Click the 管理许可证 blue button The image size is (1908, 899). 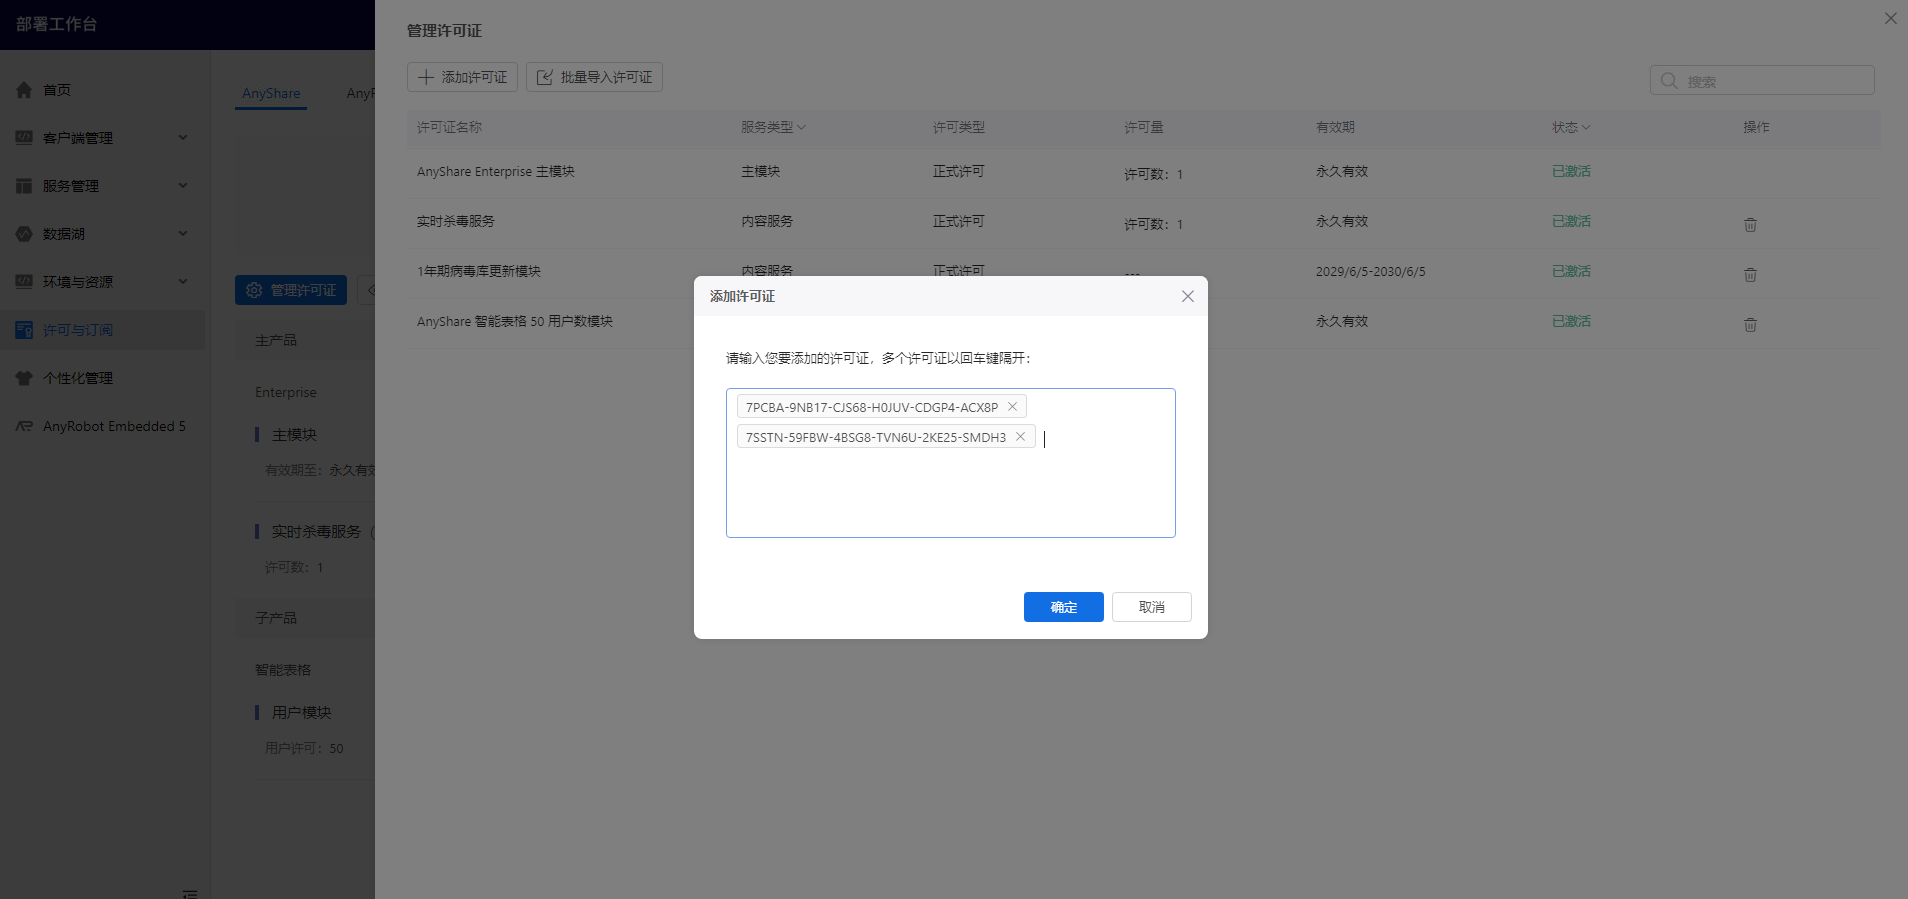click(x=291, y=290)
